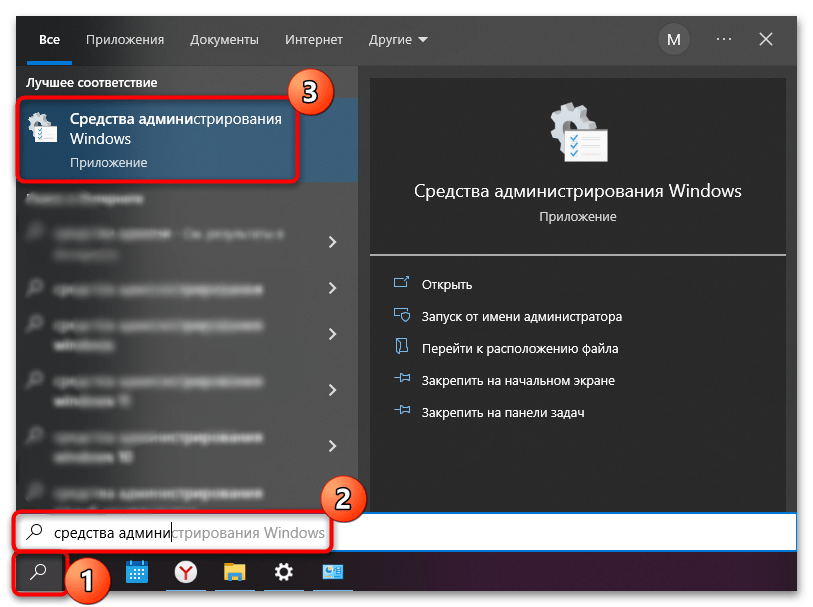Click "Открыть" in the preview pane
Screen dimensions: 813x607
click(x=446, y=284)
